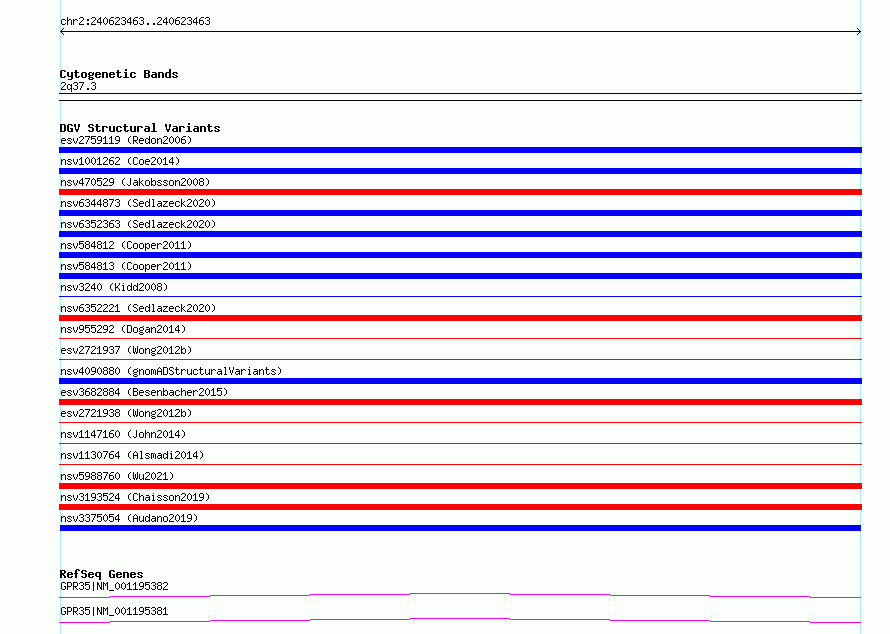Open variant nsv470529 (Jakobsson2008)
Viewport: 890px width, 634px height.
(x=135, y=182)
